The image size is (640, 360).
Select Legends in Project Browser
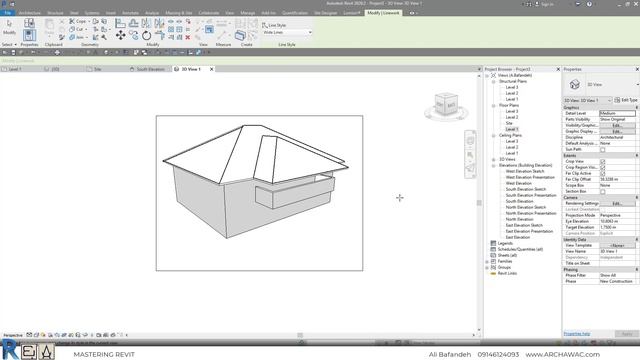click(x=505, y=243)
